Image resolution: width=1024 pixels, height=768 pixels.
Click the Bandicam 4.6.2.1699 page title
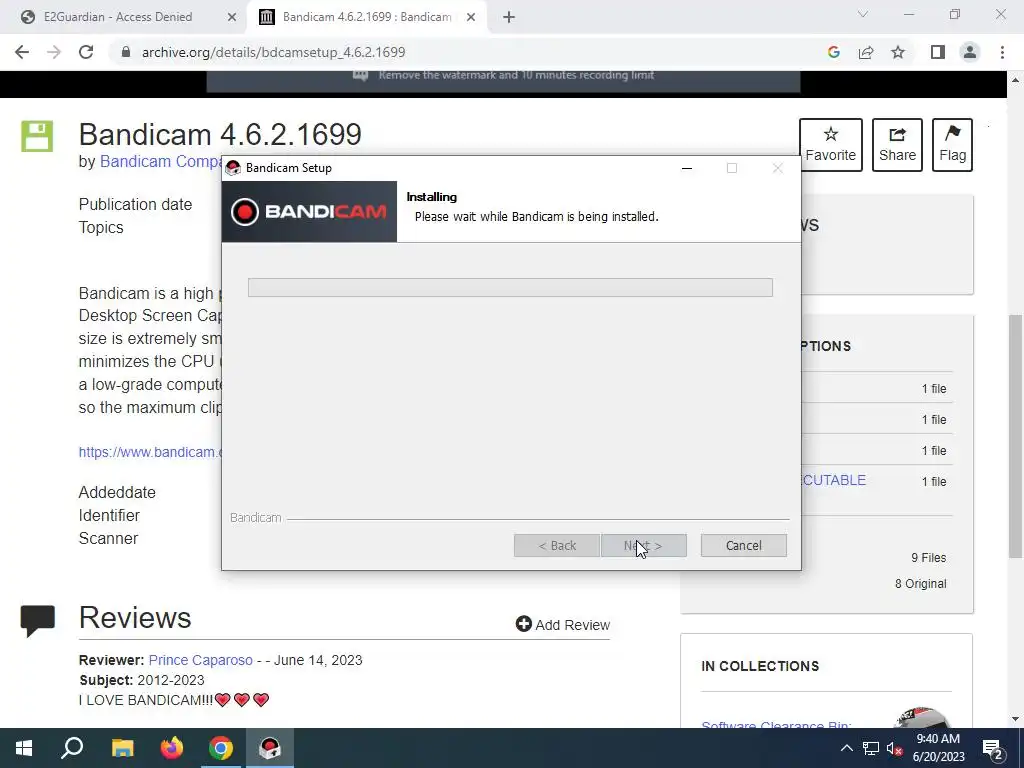tap(220, 135)
